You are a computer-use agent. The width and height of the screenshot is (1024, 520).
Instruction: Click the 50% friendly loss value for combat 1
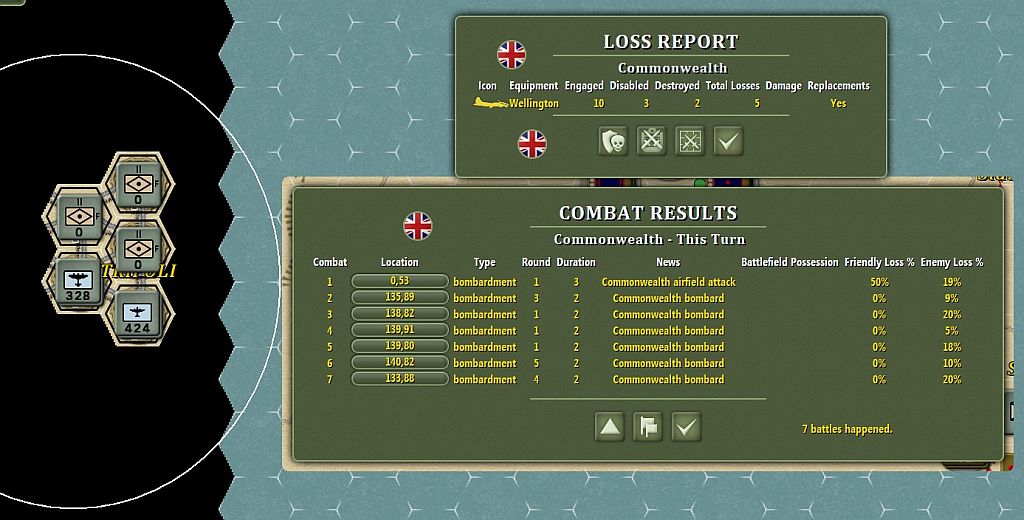click(879, 282)
